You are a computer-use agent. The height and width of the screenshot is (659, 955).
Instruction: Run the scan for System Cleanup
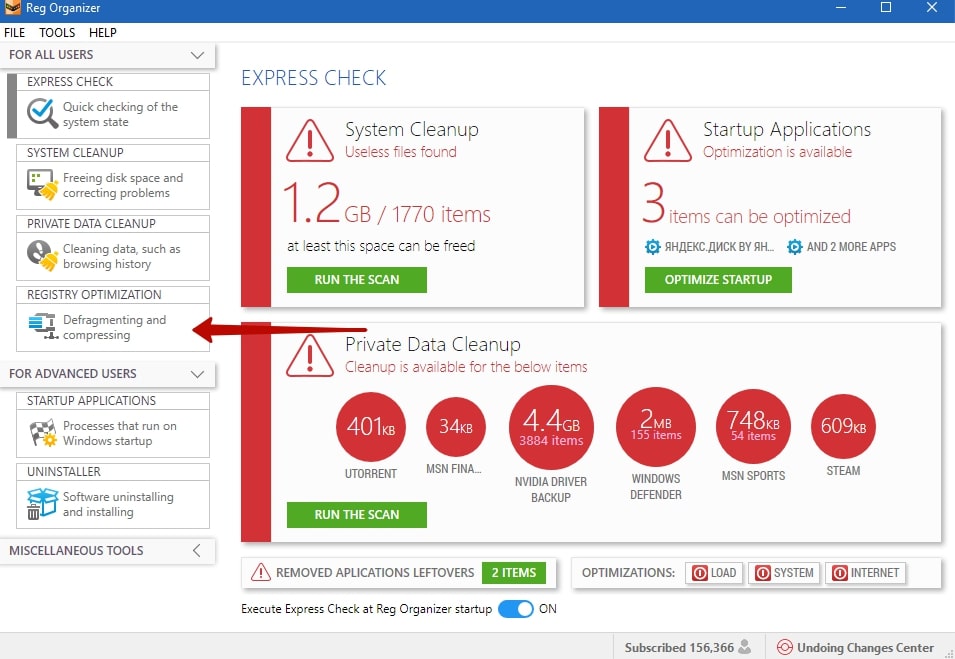point(357,280)
